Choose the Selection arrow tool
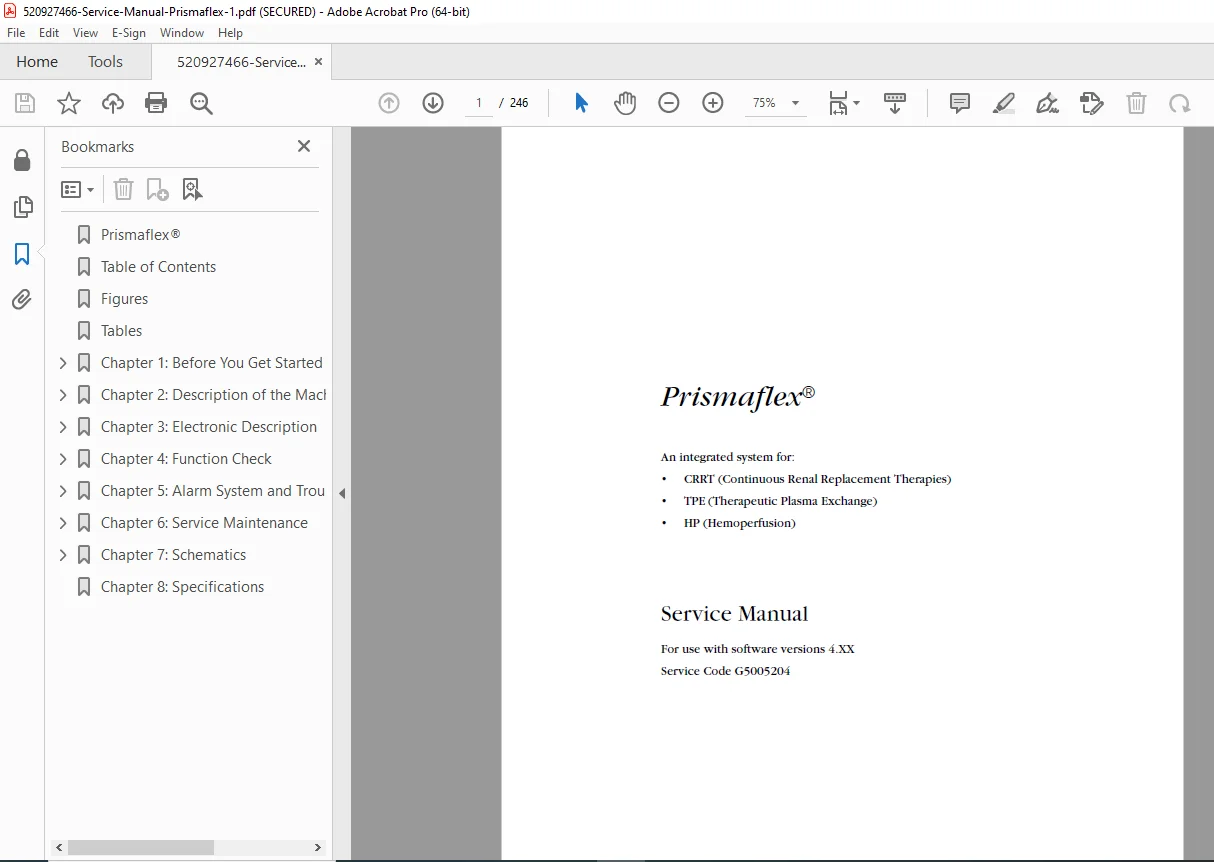1214x862 pixels. click(x=581, y=103)
